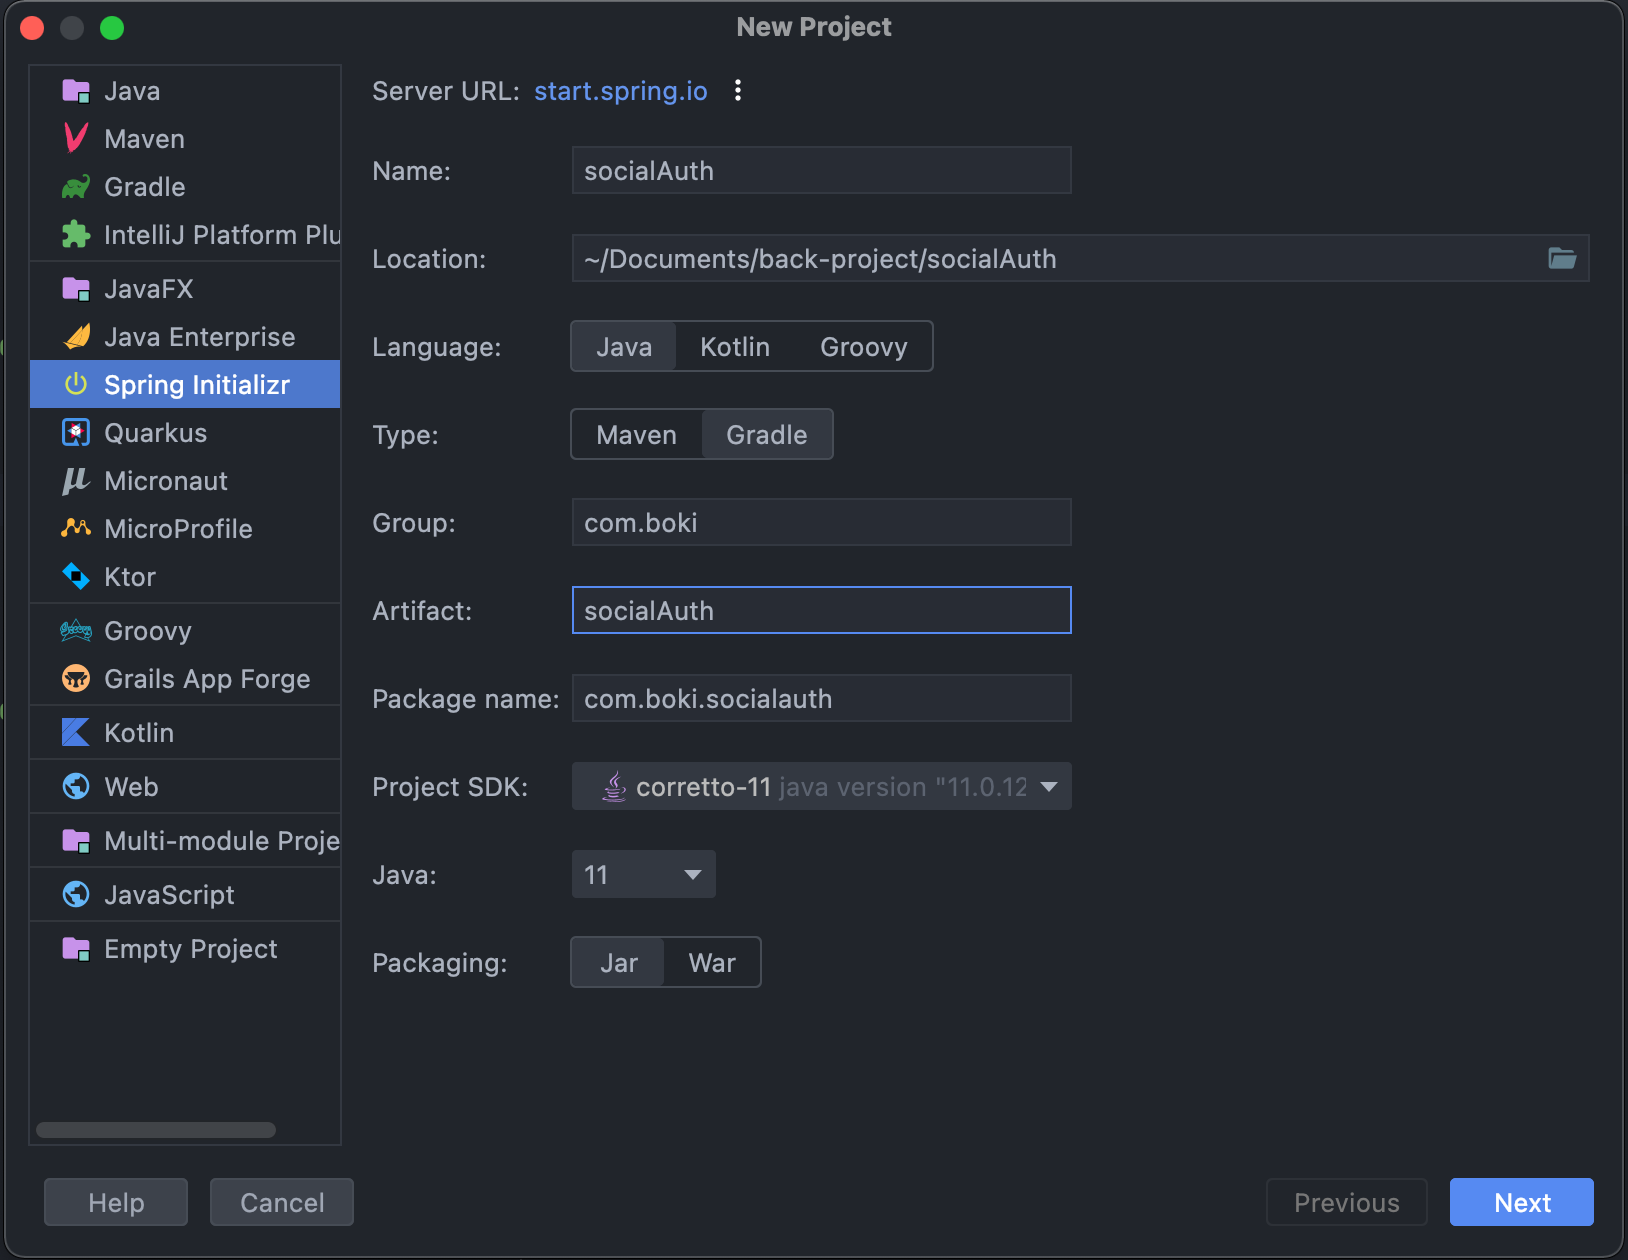Open the start.spring.io server link
This screenshot has height=1260, width=1628.
621,91
